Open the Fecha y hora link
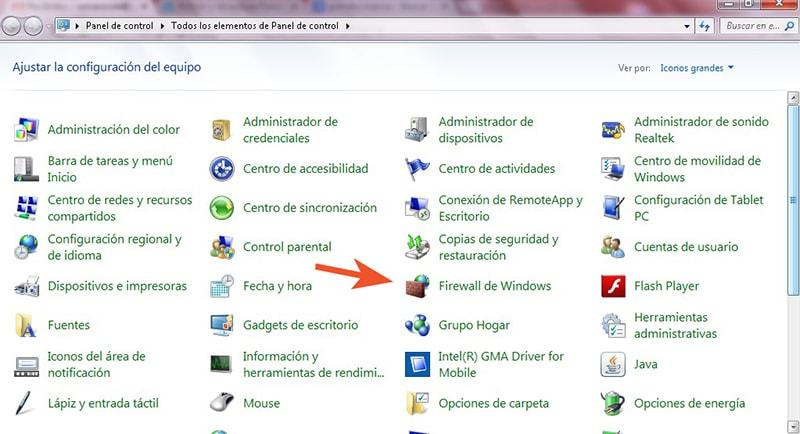 pos(277,286)
